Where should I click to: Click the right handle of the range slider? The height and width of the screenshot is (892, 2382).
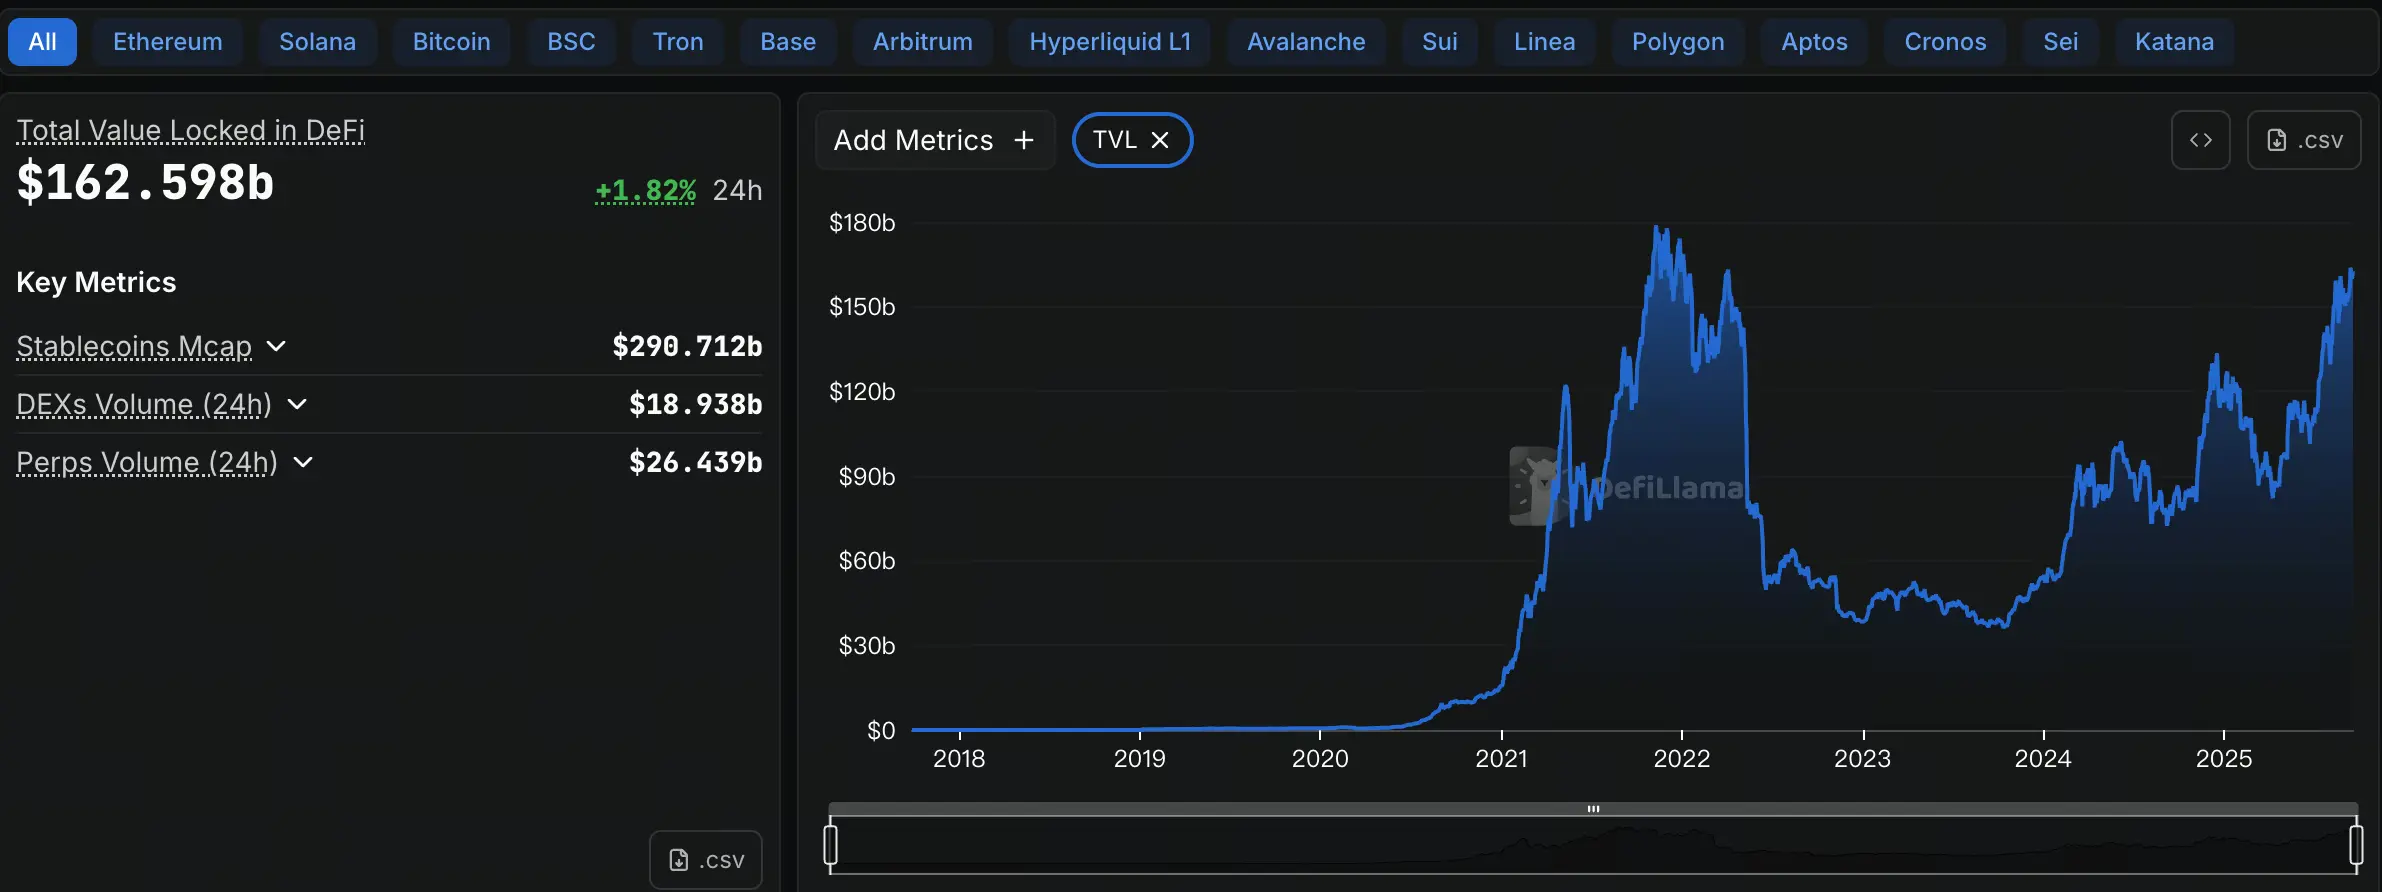pos(2356,844)
